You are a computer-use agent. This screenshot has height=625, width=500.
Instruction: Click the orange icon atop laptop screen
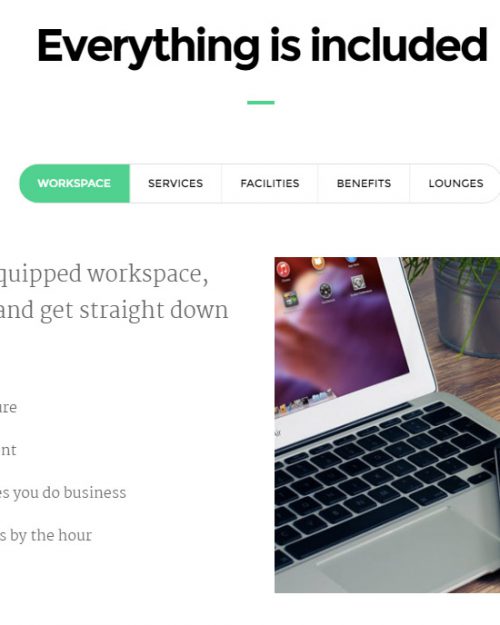pos(318,263)
